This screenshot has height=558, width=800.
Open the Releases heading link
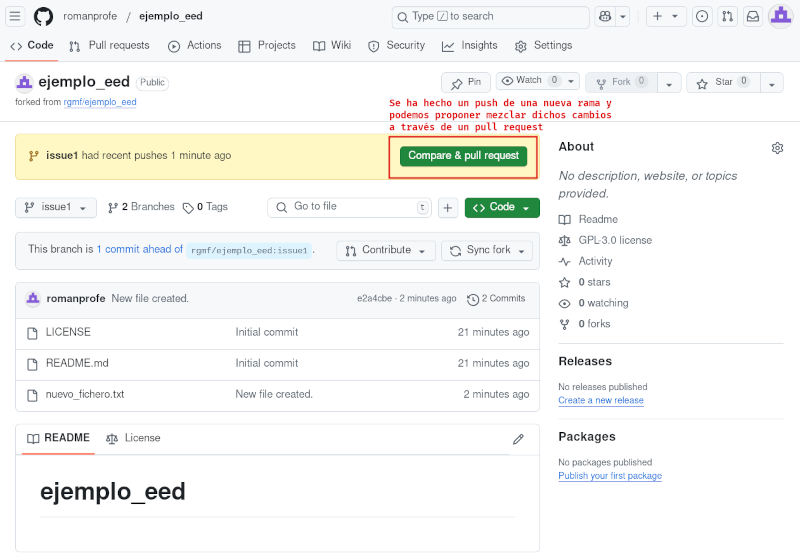[585, 361]
